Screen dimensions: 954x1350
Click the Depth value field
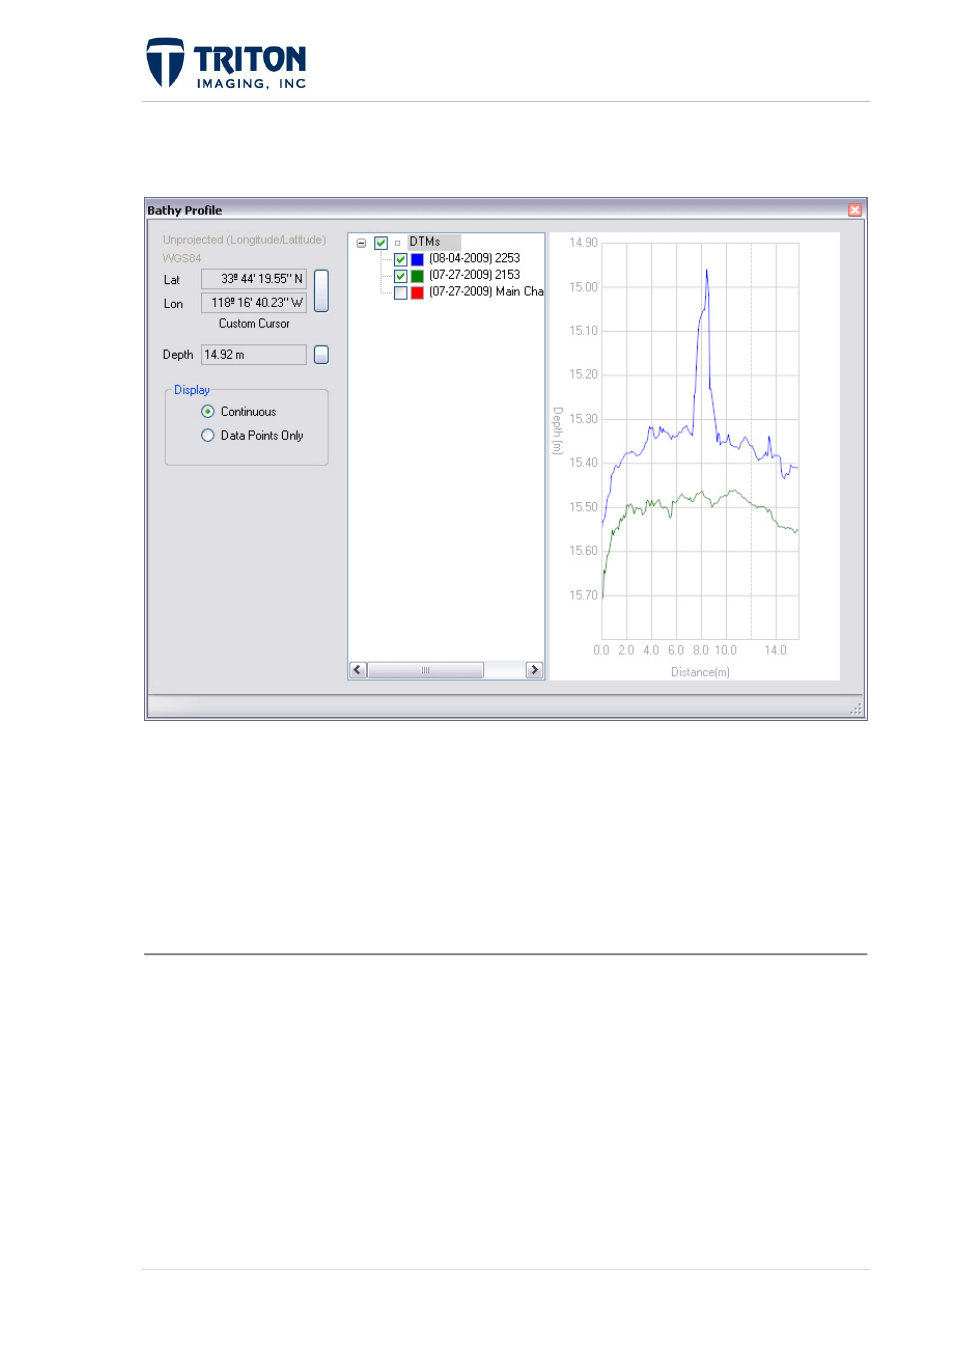click(x=254, y=355)
